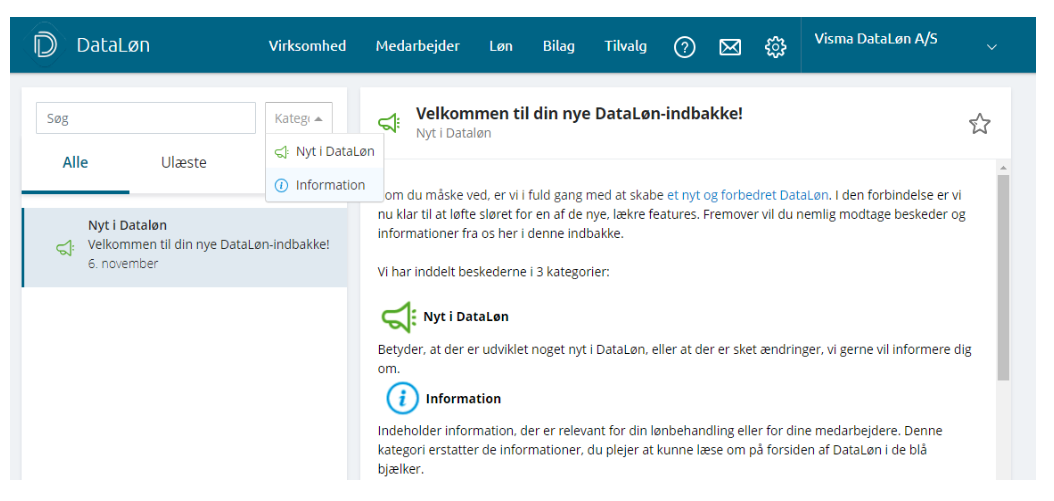Star the welcome message as favorite
This screenshot has height=501, width=1054.
click(x=979, y=124)
